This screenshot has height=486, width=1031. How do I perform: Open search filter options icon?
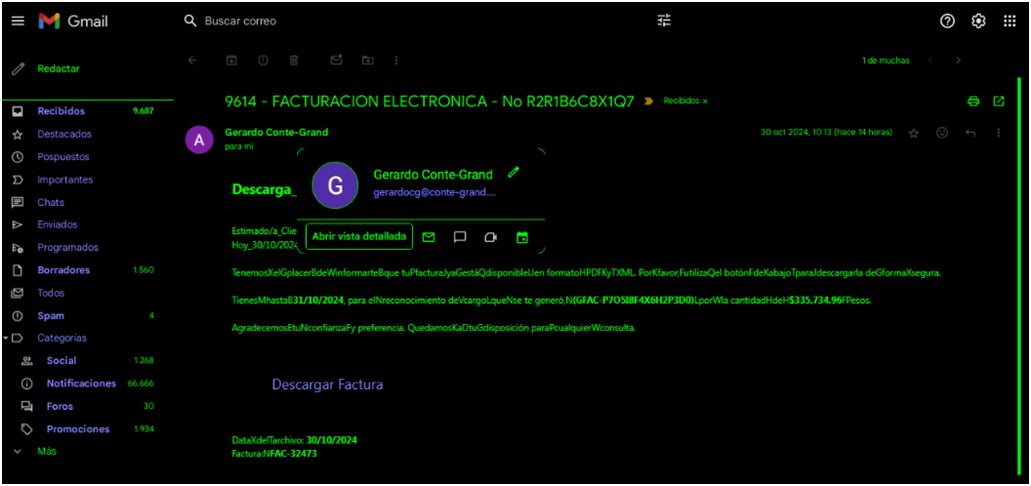point(664,21)
